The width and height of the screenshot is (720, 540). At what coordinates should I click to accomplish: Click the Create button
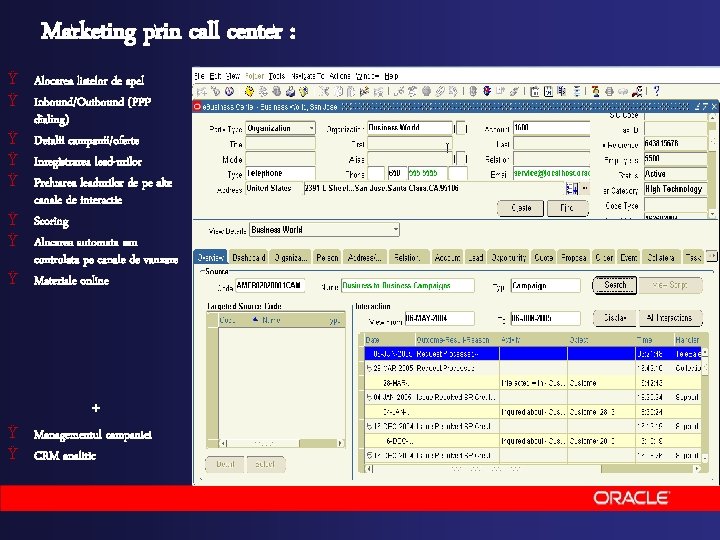pyautogui.click(x=521, y=208)
